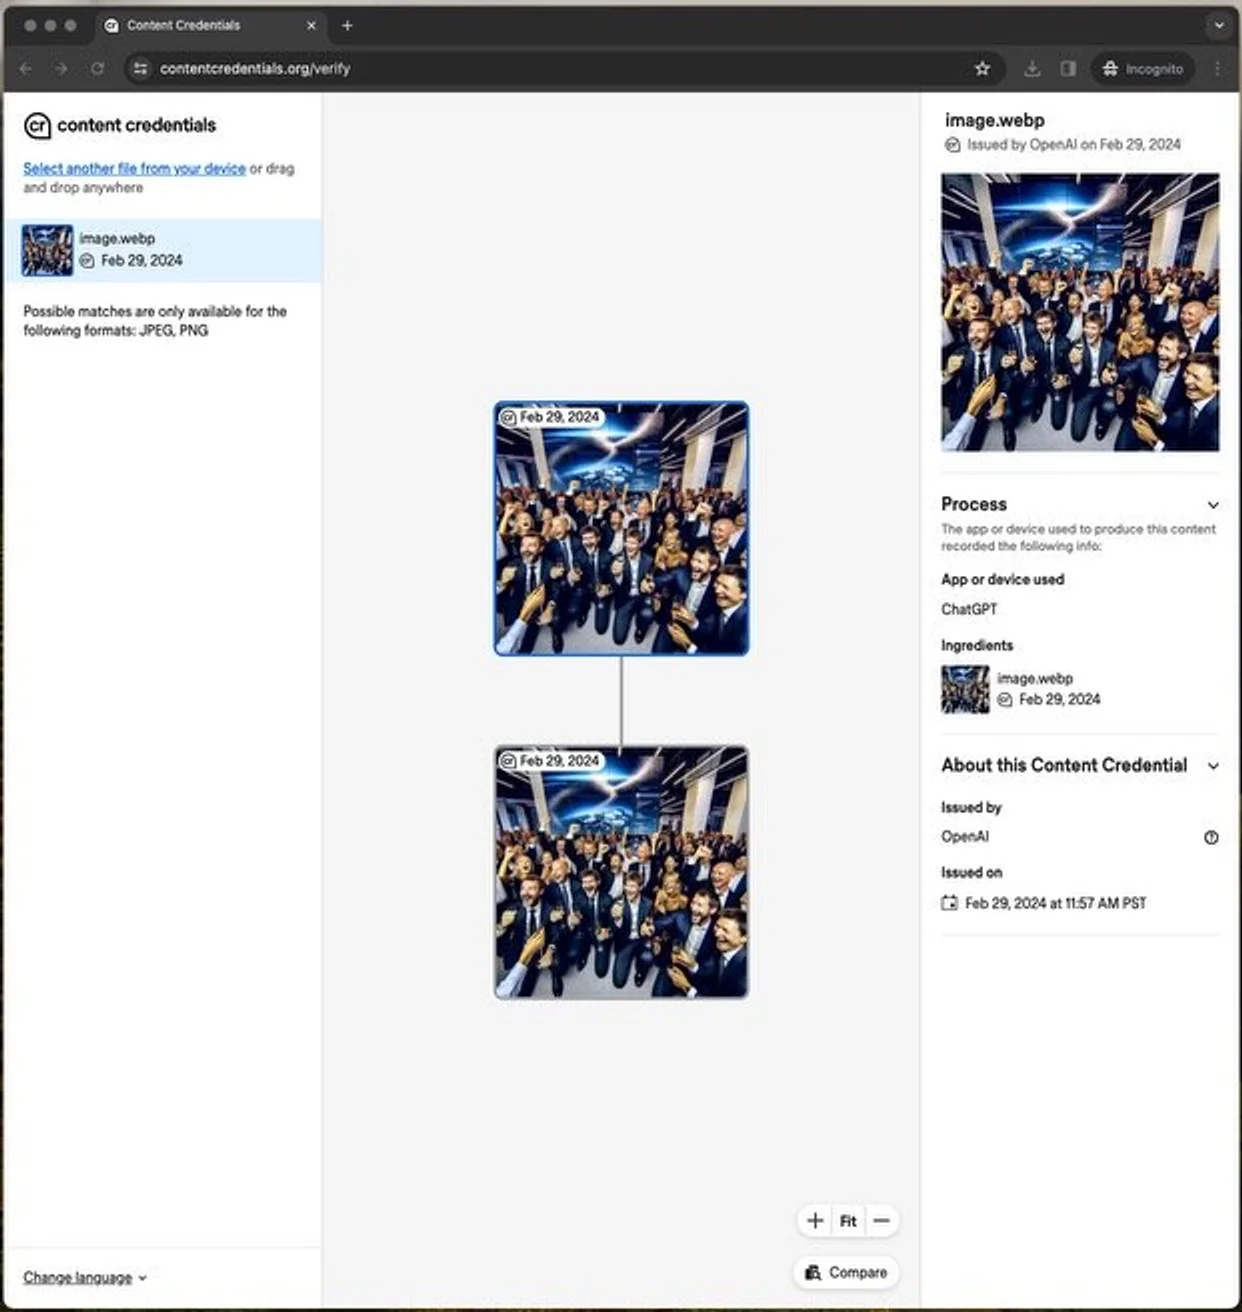Open the tab search dropdown arrow
The height and width of the screenshot is (1312, 1242).
(1218, 26)
